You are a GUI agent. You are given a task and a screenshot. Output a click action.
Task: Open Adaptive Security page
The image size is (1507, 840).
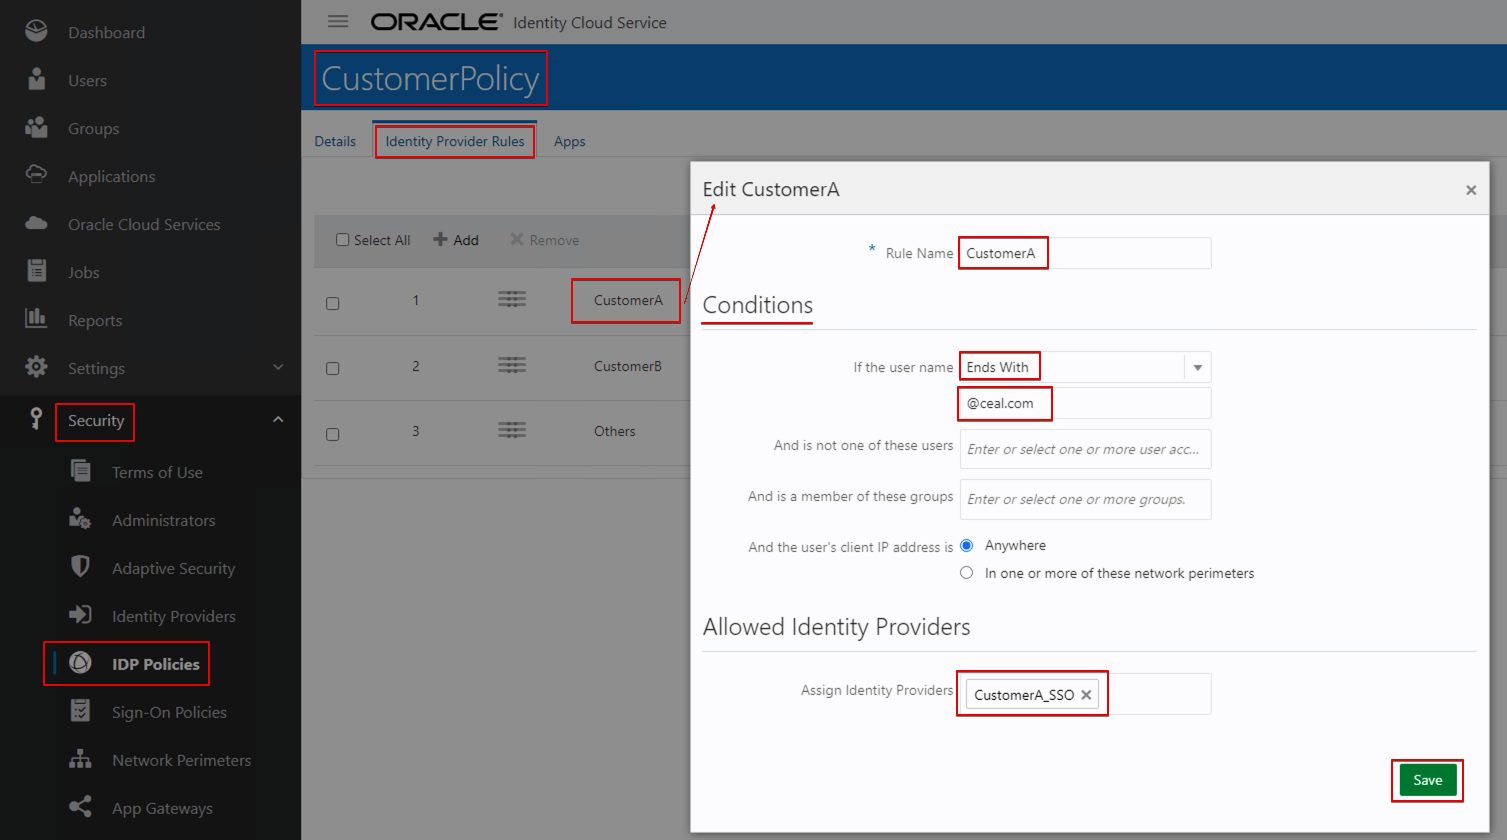(x=173, y=568)
